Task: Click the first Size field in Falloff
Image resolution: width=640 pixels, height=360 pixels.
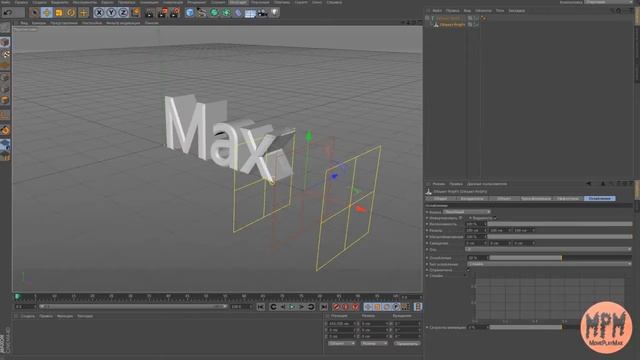Action: click(x=476, y=231)
